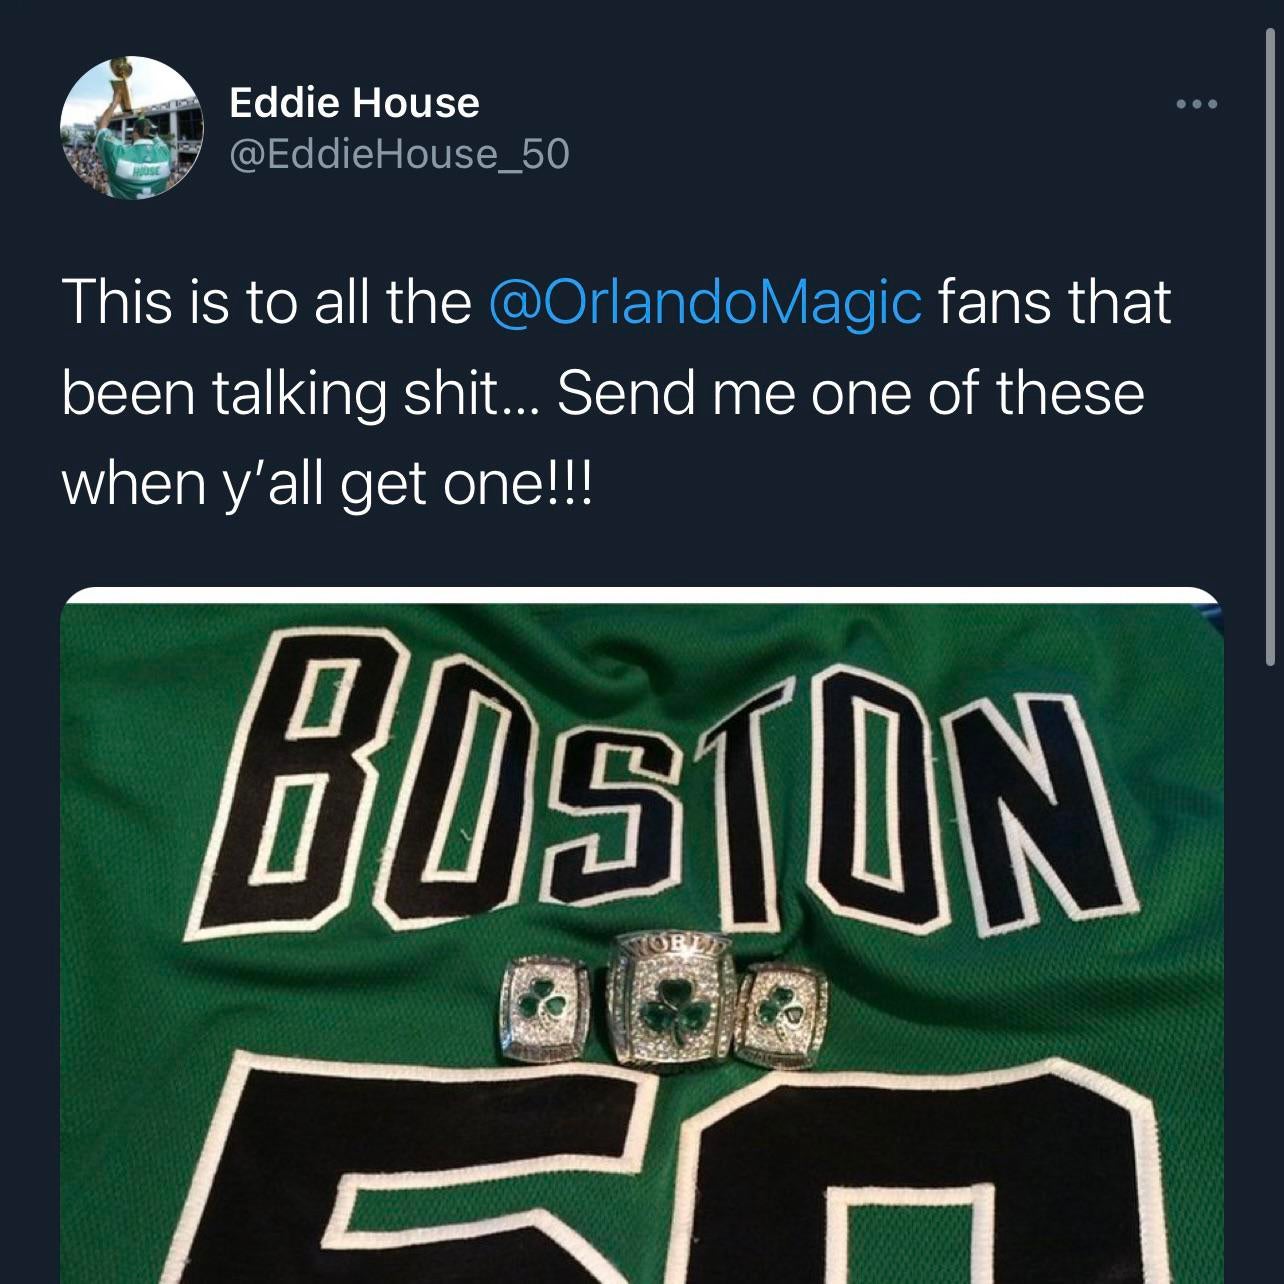Tap the center World championship ring in photo

669,1003
